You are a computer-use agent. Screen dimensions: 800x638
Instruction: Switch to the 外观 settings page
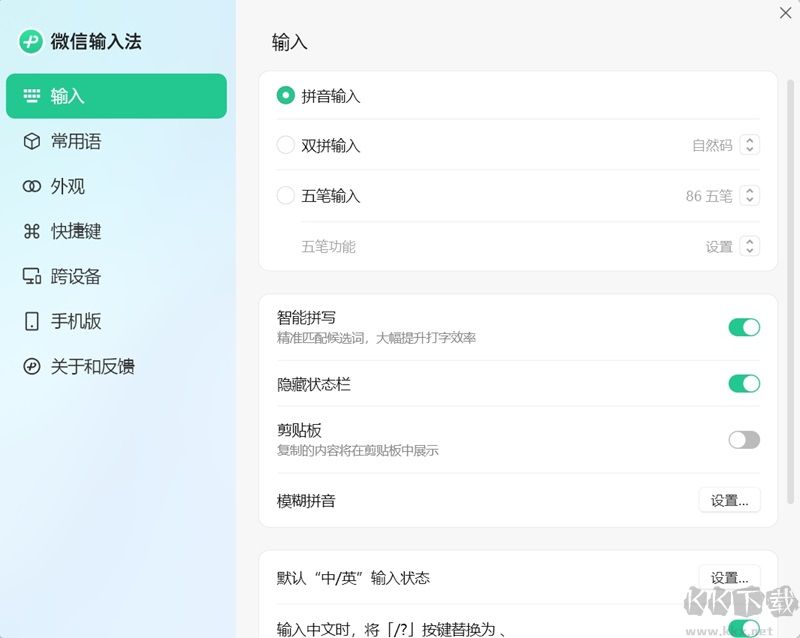[x=116, y=186]
